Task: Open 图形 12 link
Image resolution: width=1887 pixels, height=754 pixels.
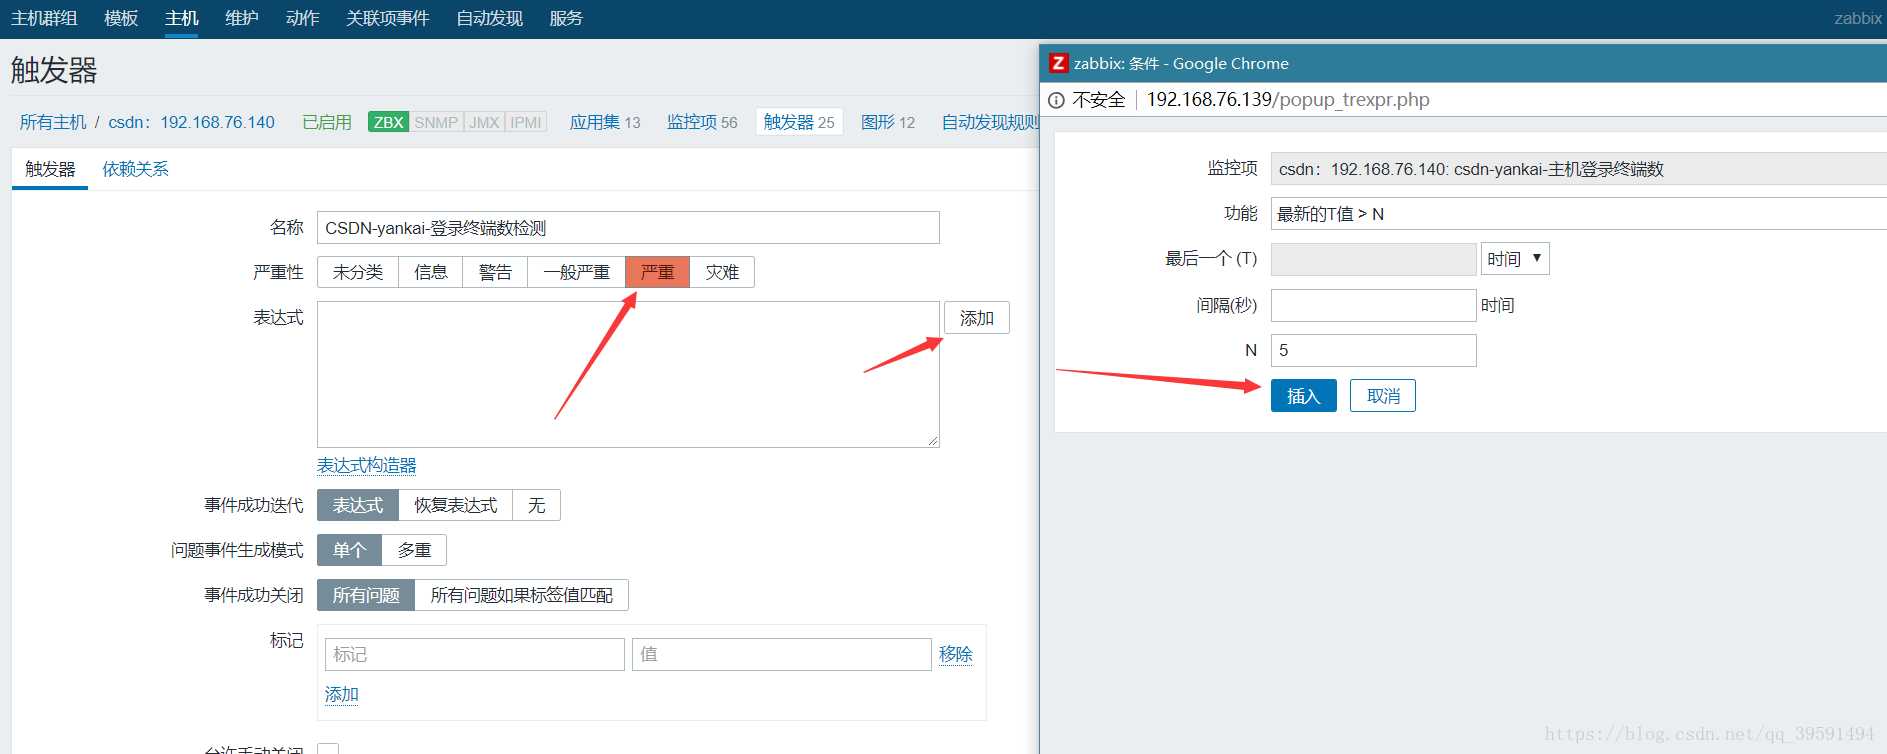Action: 888,122
